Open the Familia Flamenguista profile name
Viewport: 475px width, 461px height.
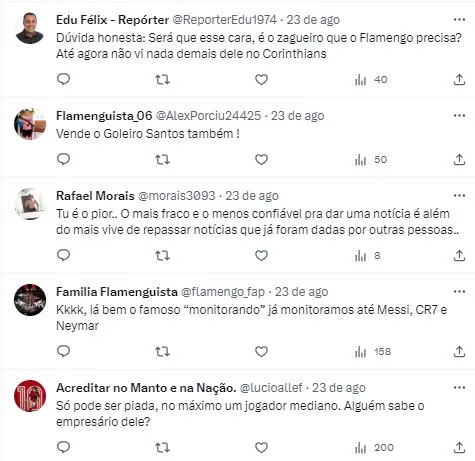tap(117, 292)
